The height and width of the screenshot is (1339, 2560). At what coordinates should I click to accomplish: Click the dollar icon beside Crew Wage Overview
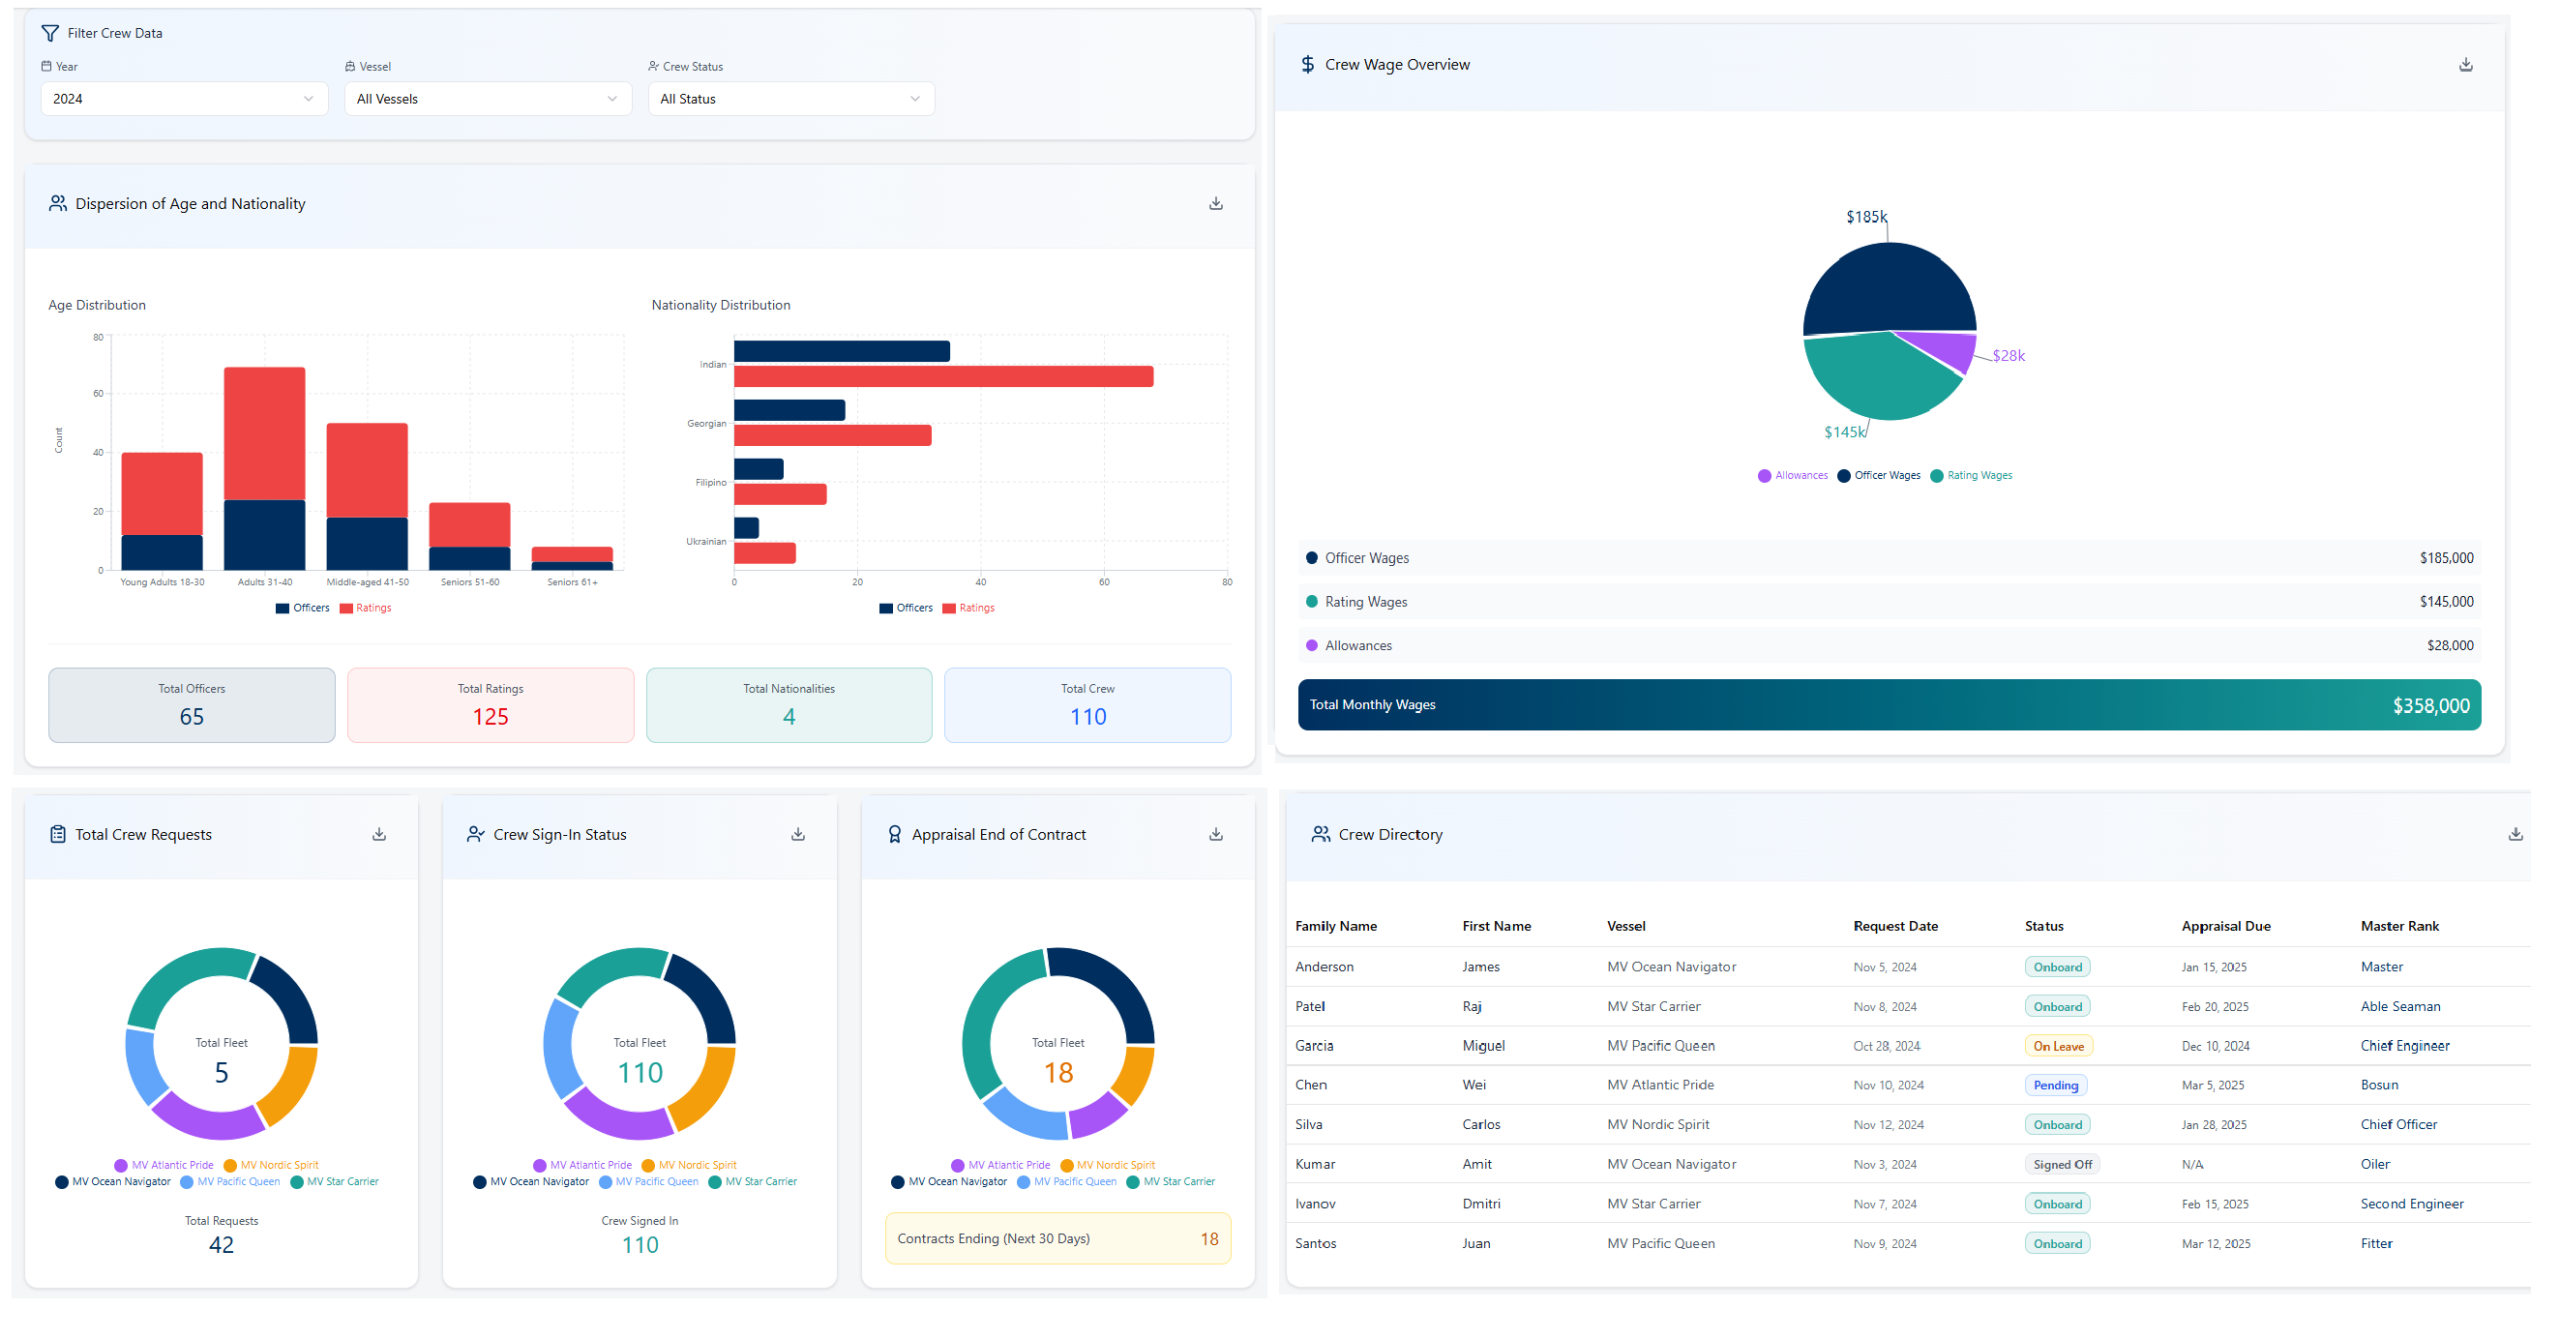pyautogui.click(x=1306, y=65)
